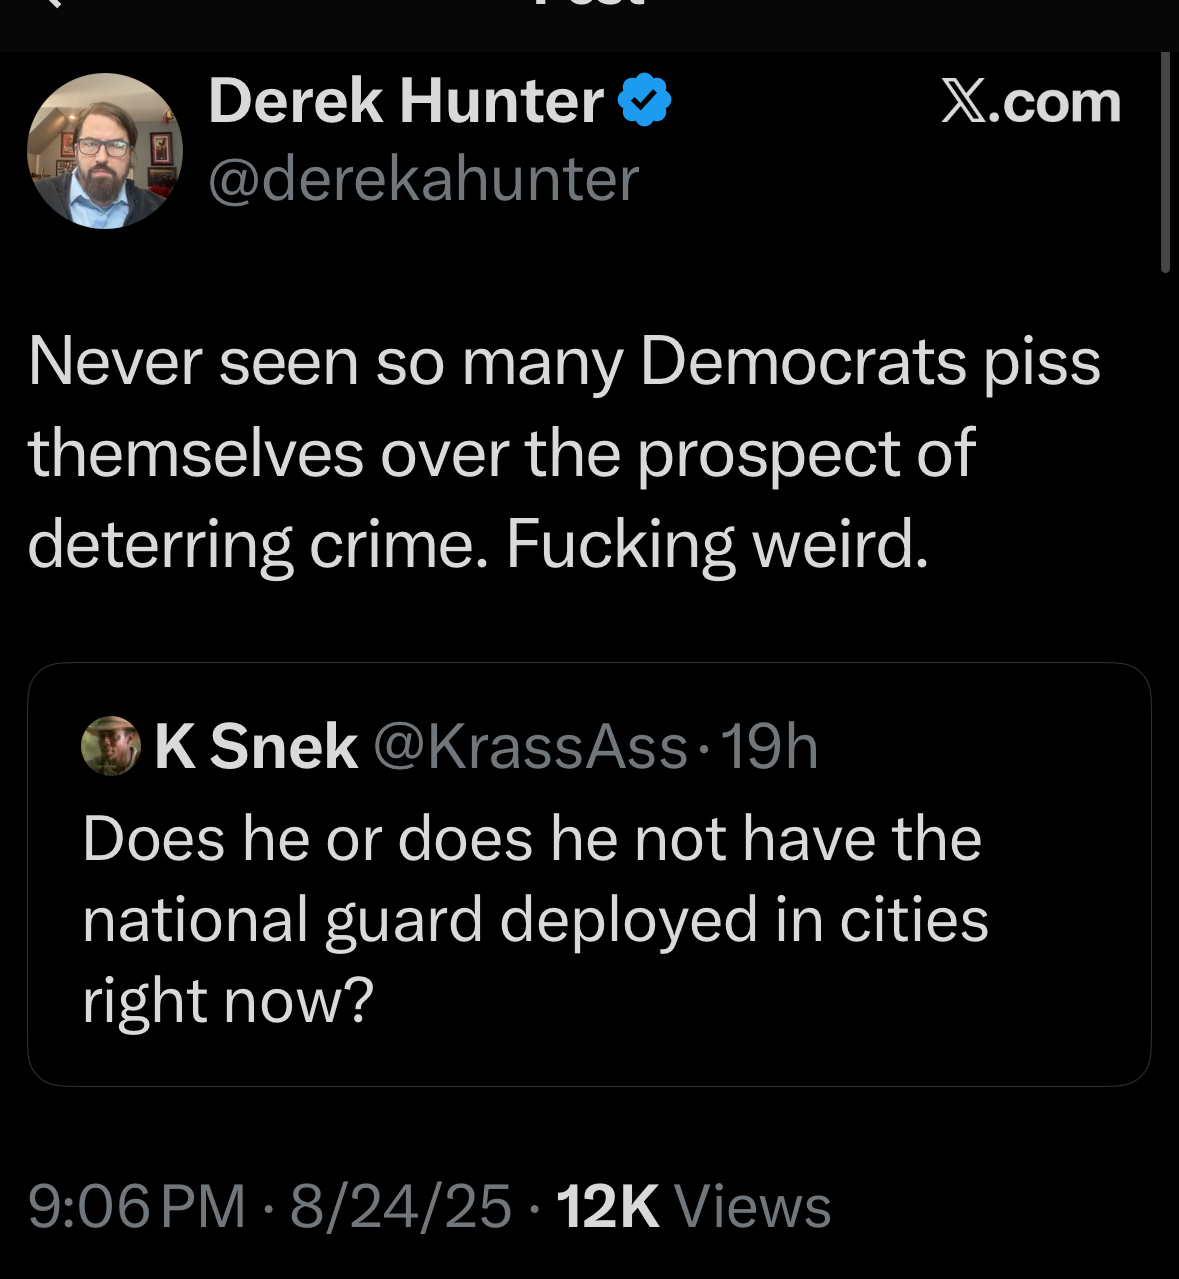
Task: Open the Derek Hunter display name
Action: (405, 101)
